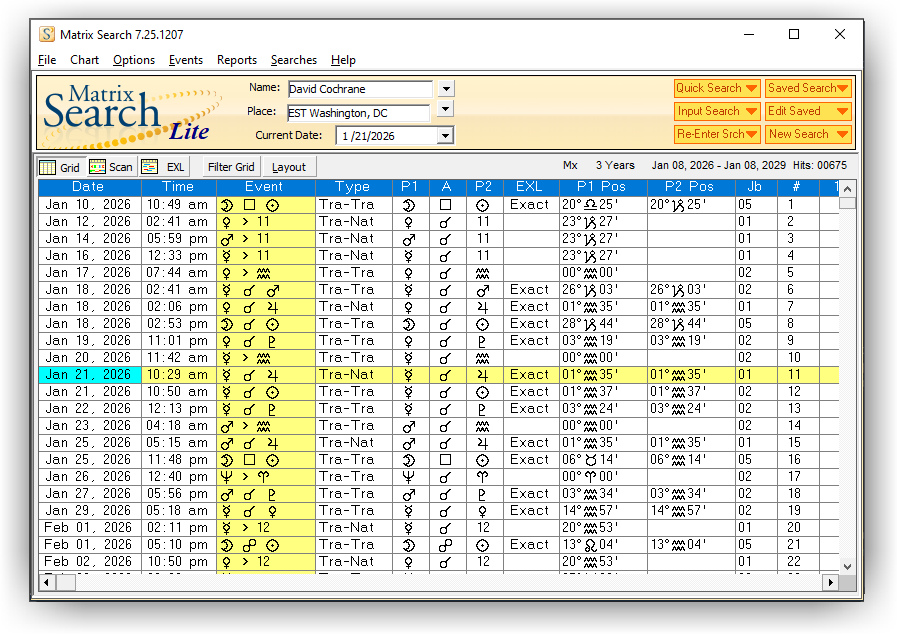Click the Filter Grid button

click(231, 167)
